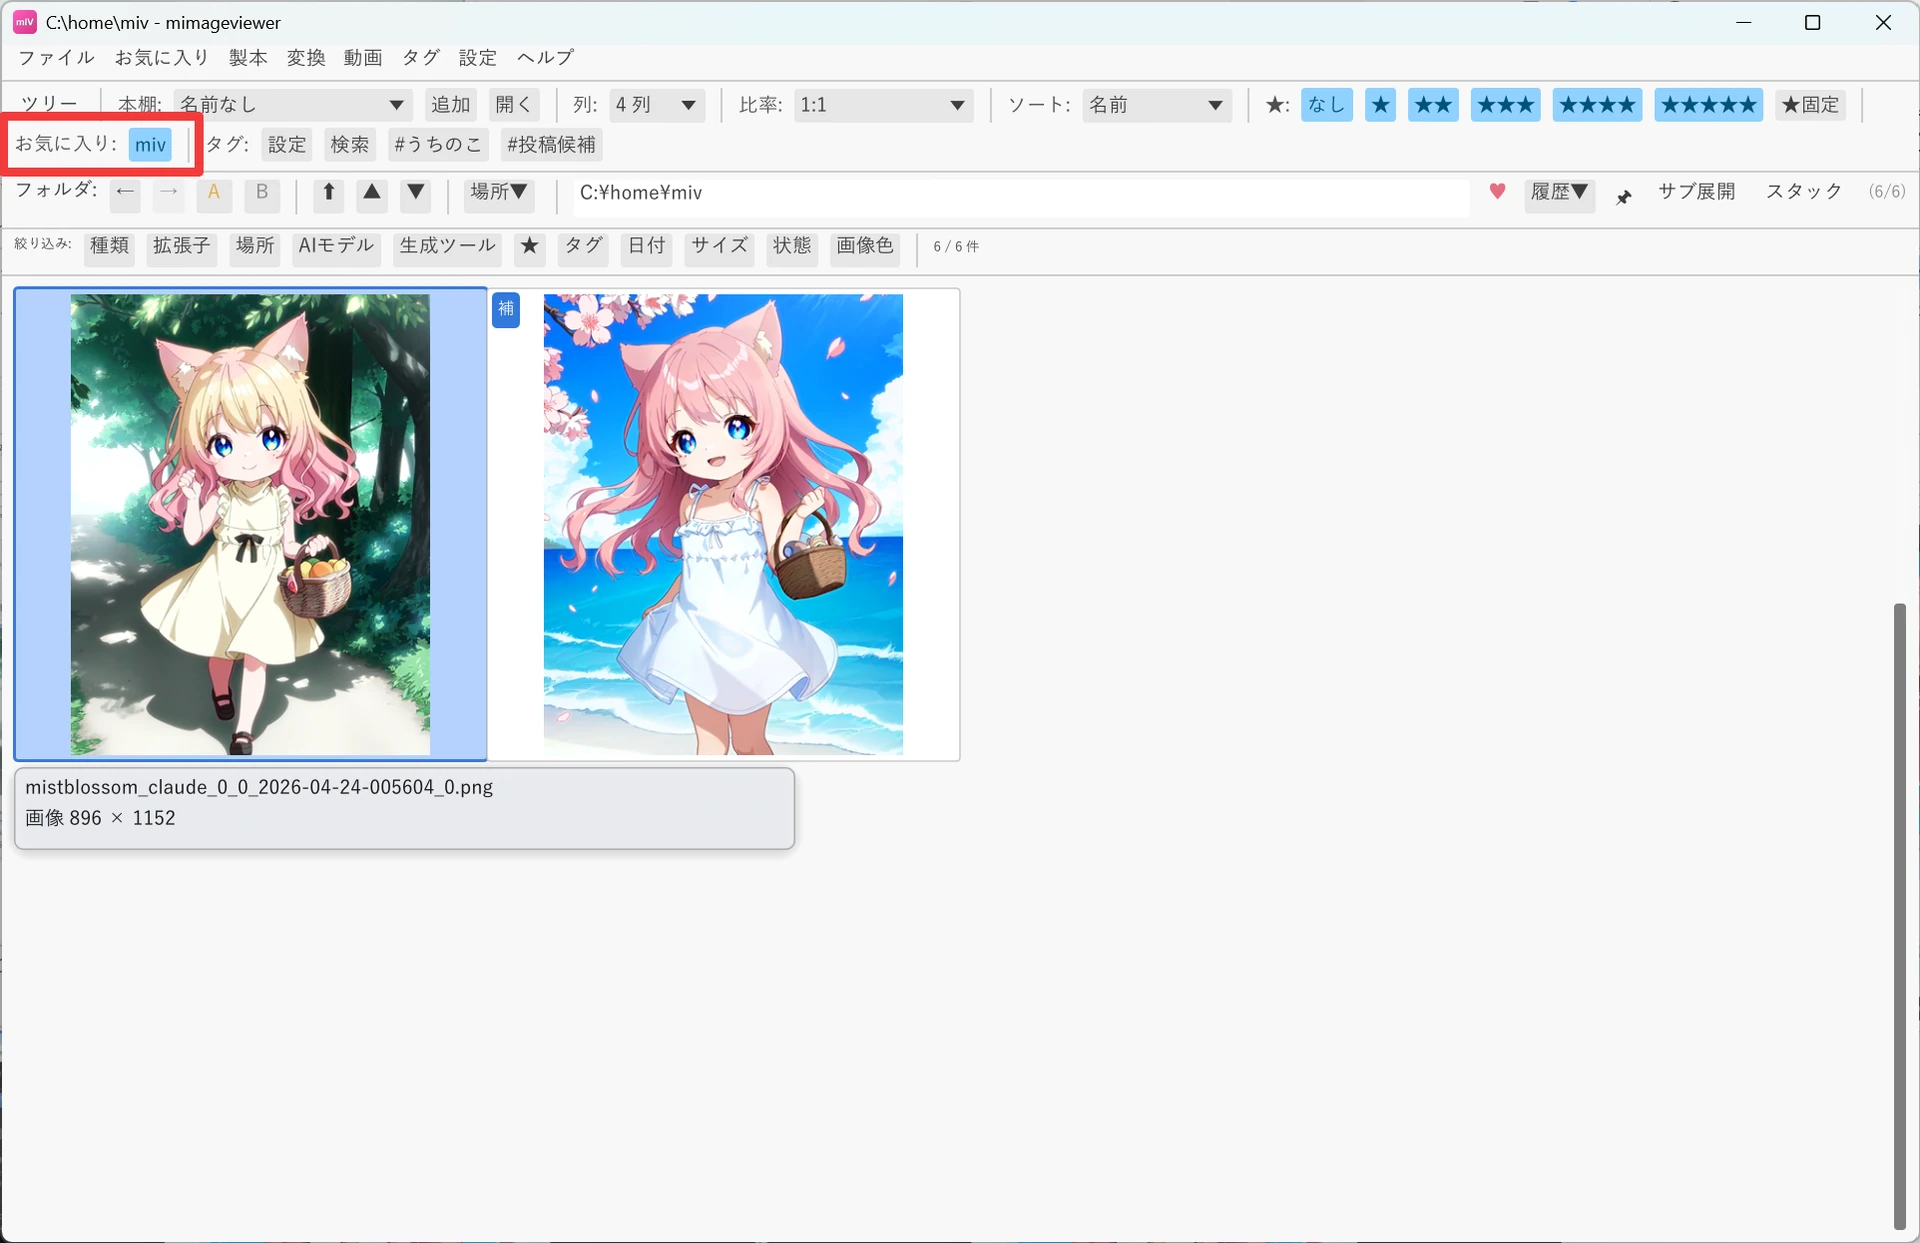Click the #投稿候補 tag button
1920x1243 pixels.
551,145
